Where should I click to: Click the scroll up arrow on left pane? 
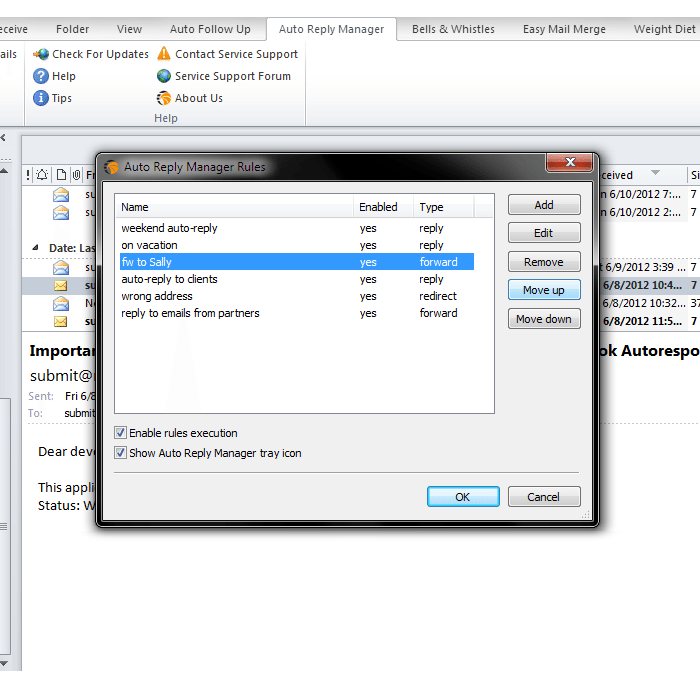[4, 171]
